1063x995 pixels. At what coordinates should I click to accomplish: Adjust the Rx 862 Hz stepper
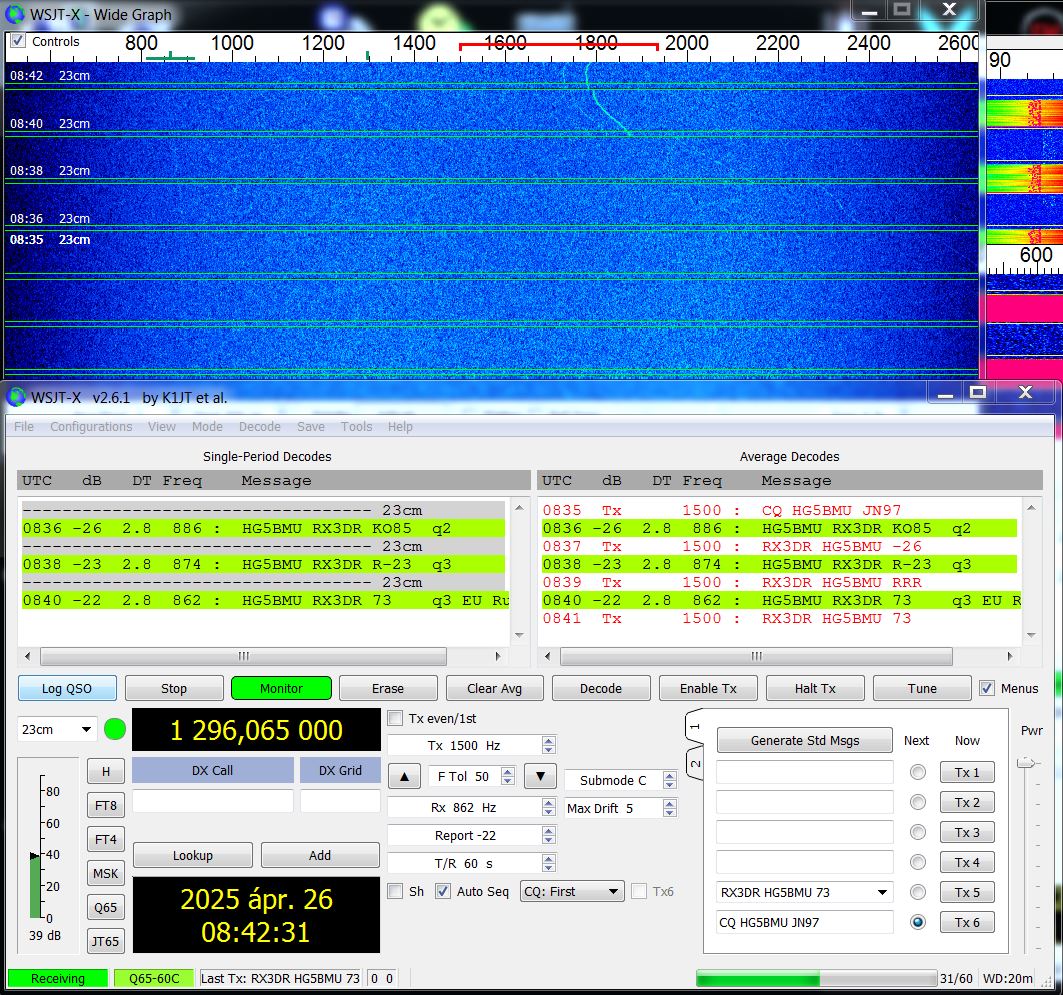(x=549, y=807)
